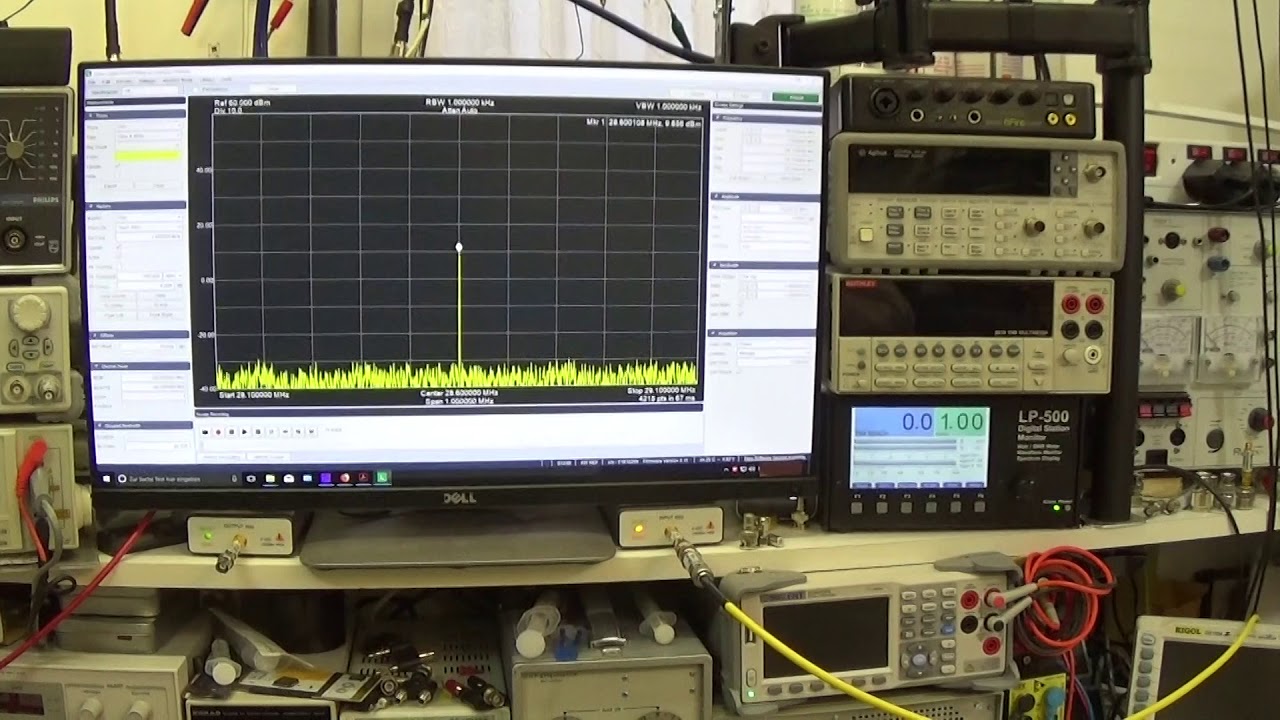Click the green Preset button
Screen dimensions: 1280x720
[796, 97]
